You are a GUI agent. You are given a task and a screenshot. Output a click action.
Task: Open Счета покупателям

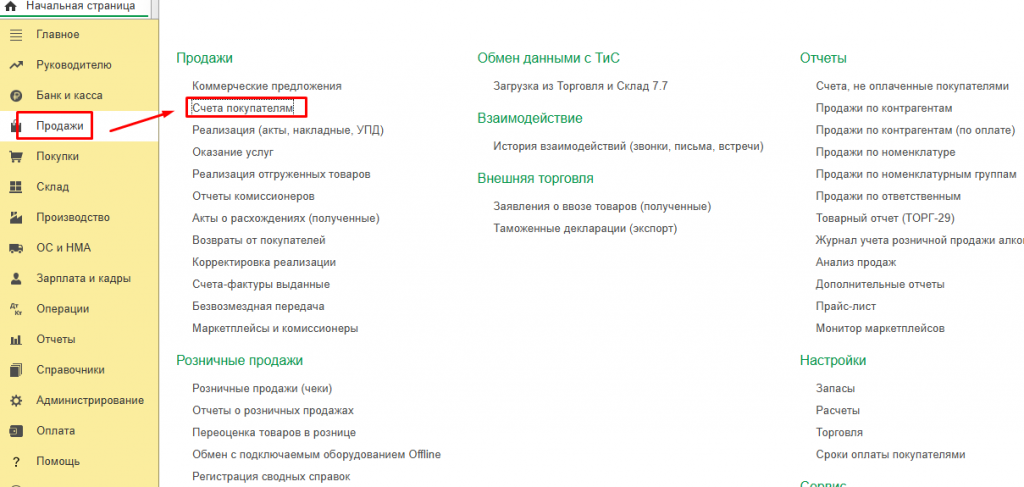pos(243,108)
